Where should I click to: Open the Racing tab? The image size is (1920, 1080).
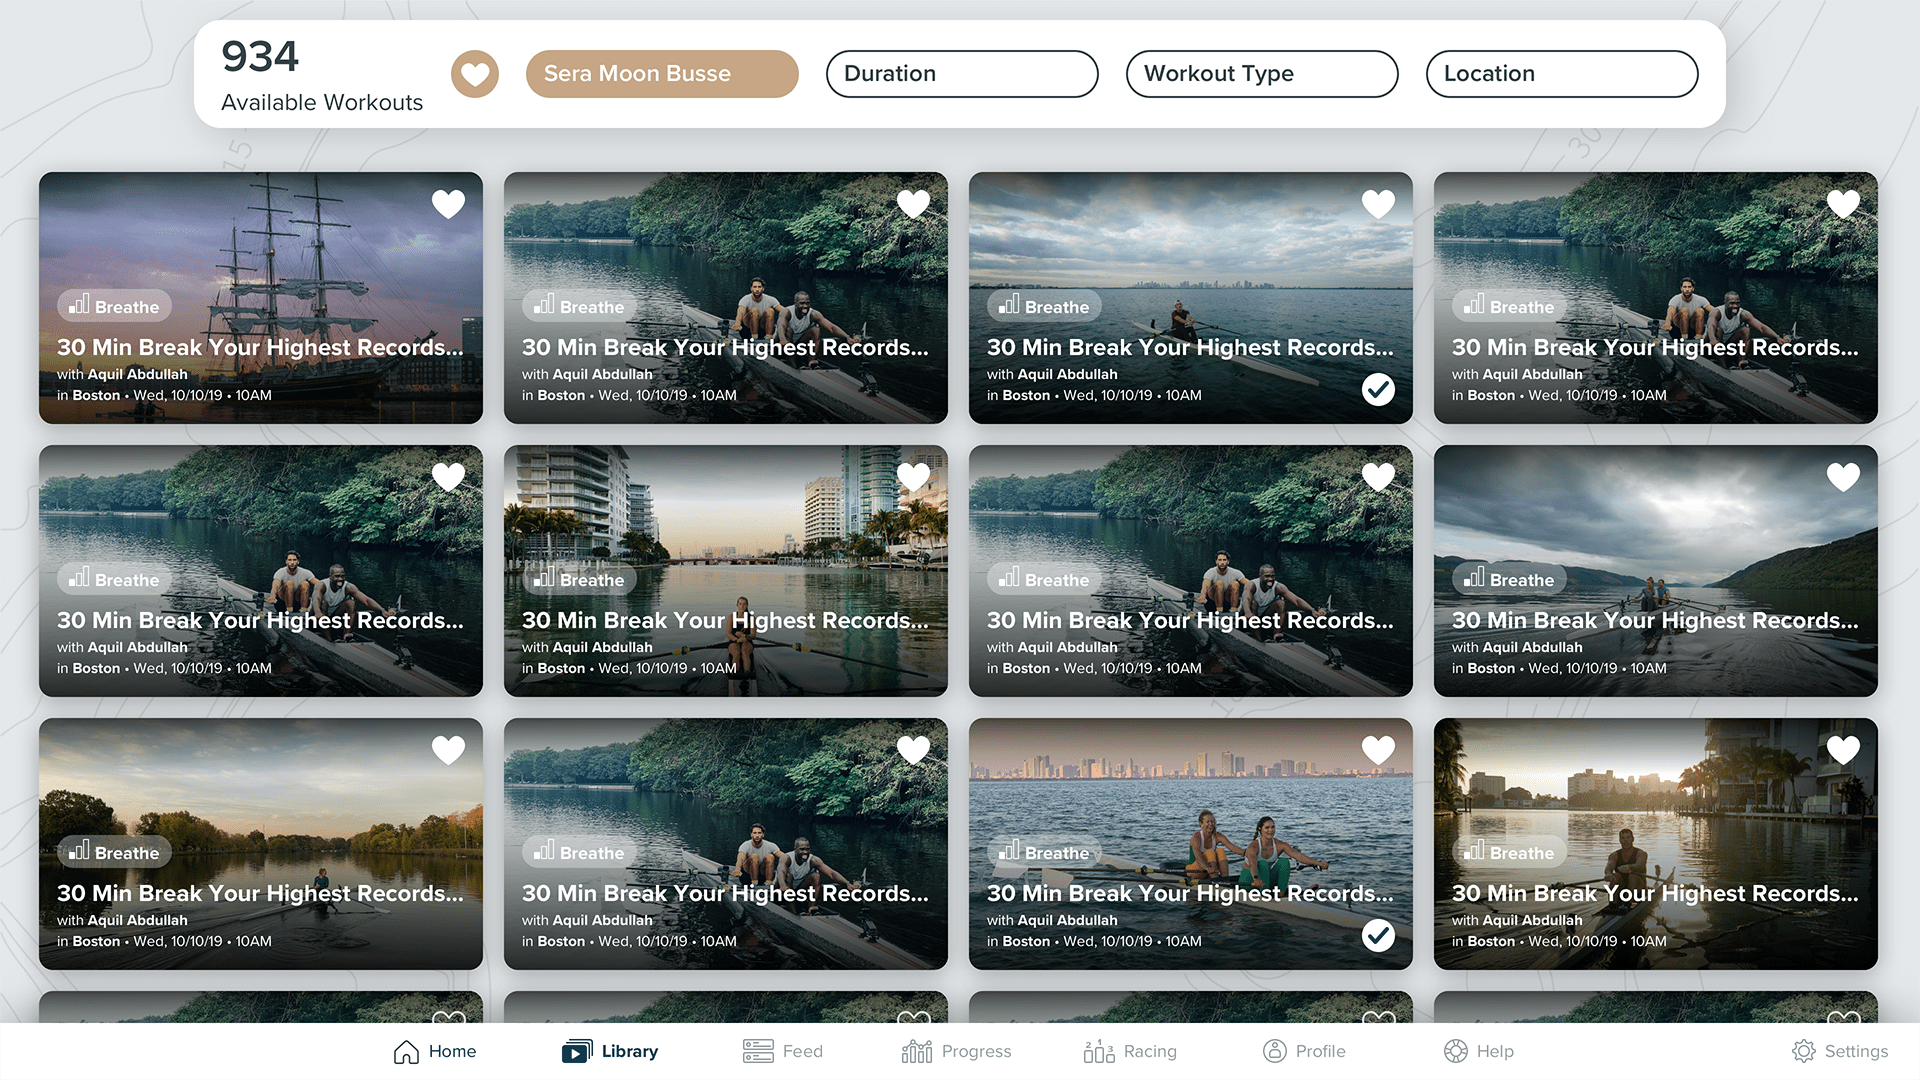(1130, 1051)
